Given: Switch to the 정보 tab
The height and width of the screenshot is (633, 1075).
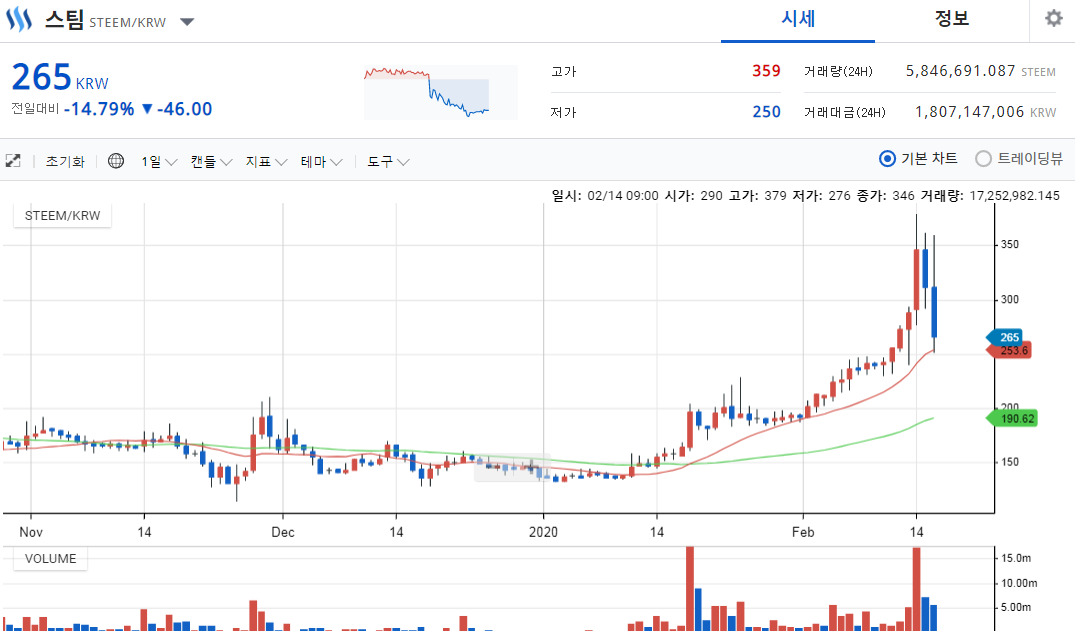Looking at the screenshot, I should point(952,19).
